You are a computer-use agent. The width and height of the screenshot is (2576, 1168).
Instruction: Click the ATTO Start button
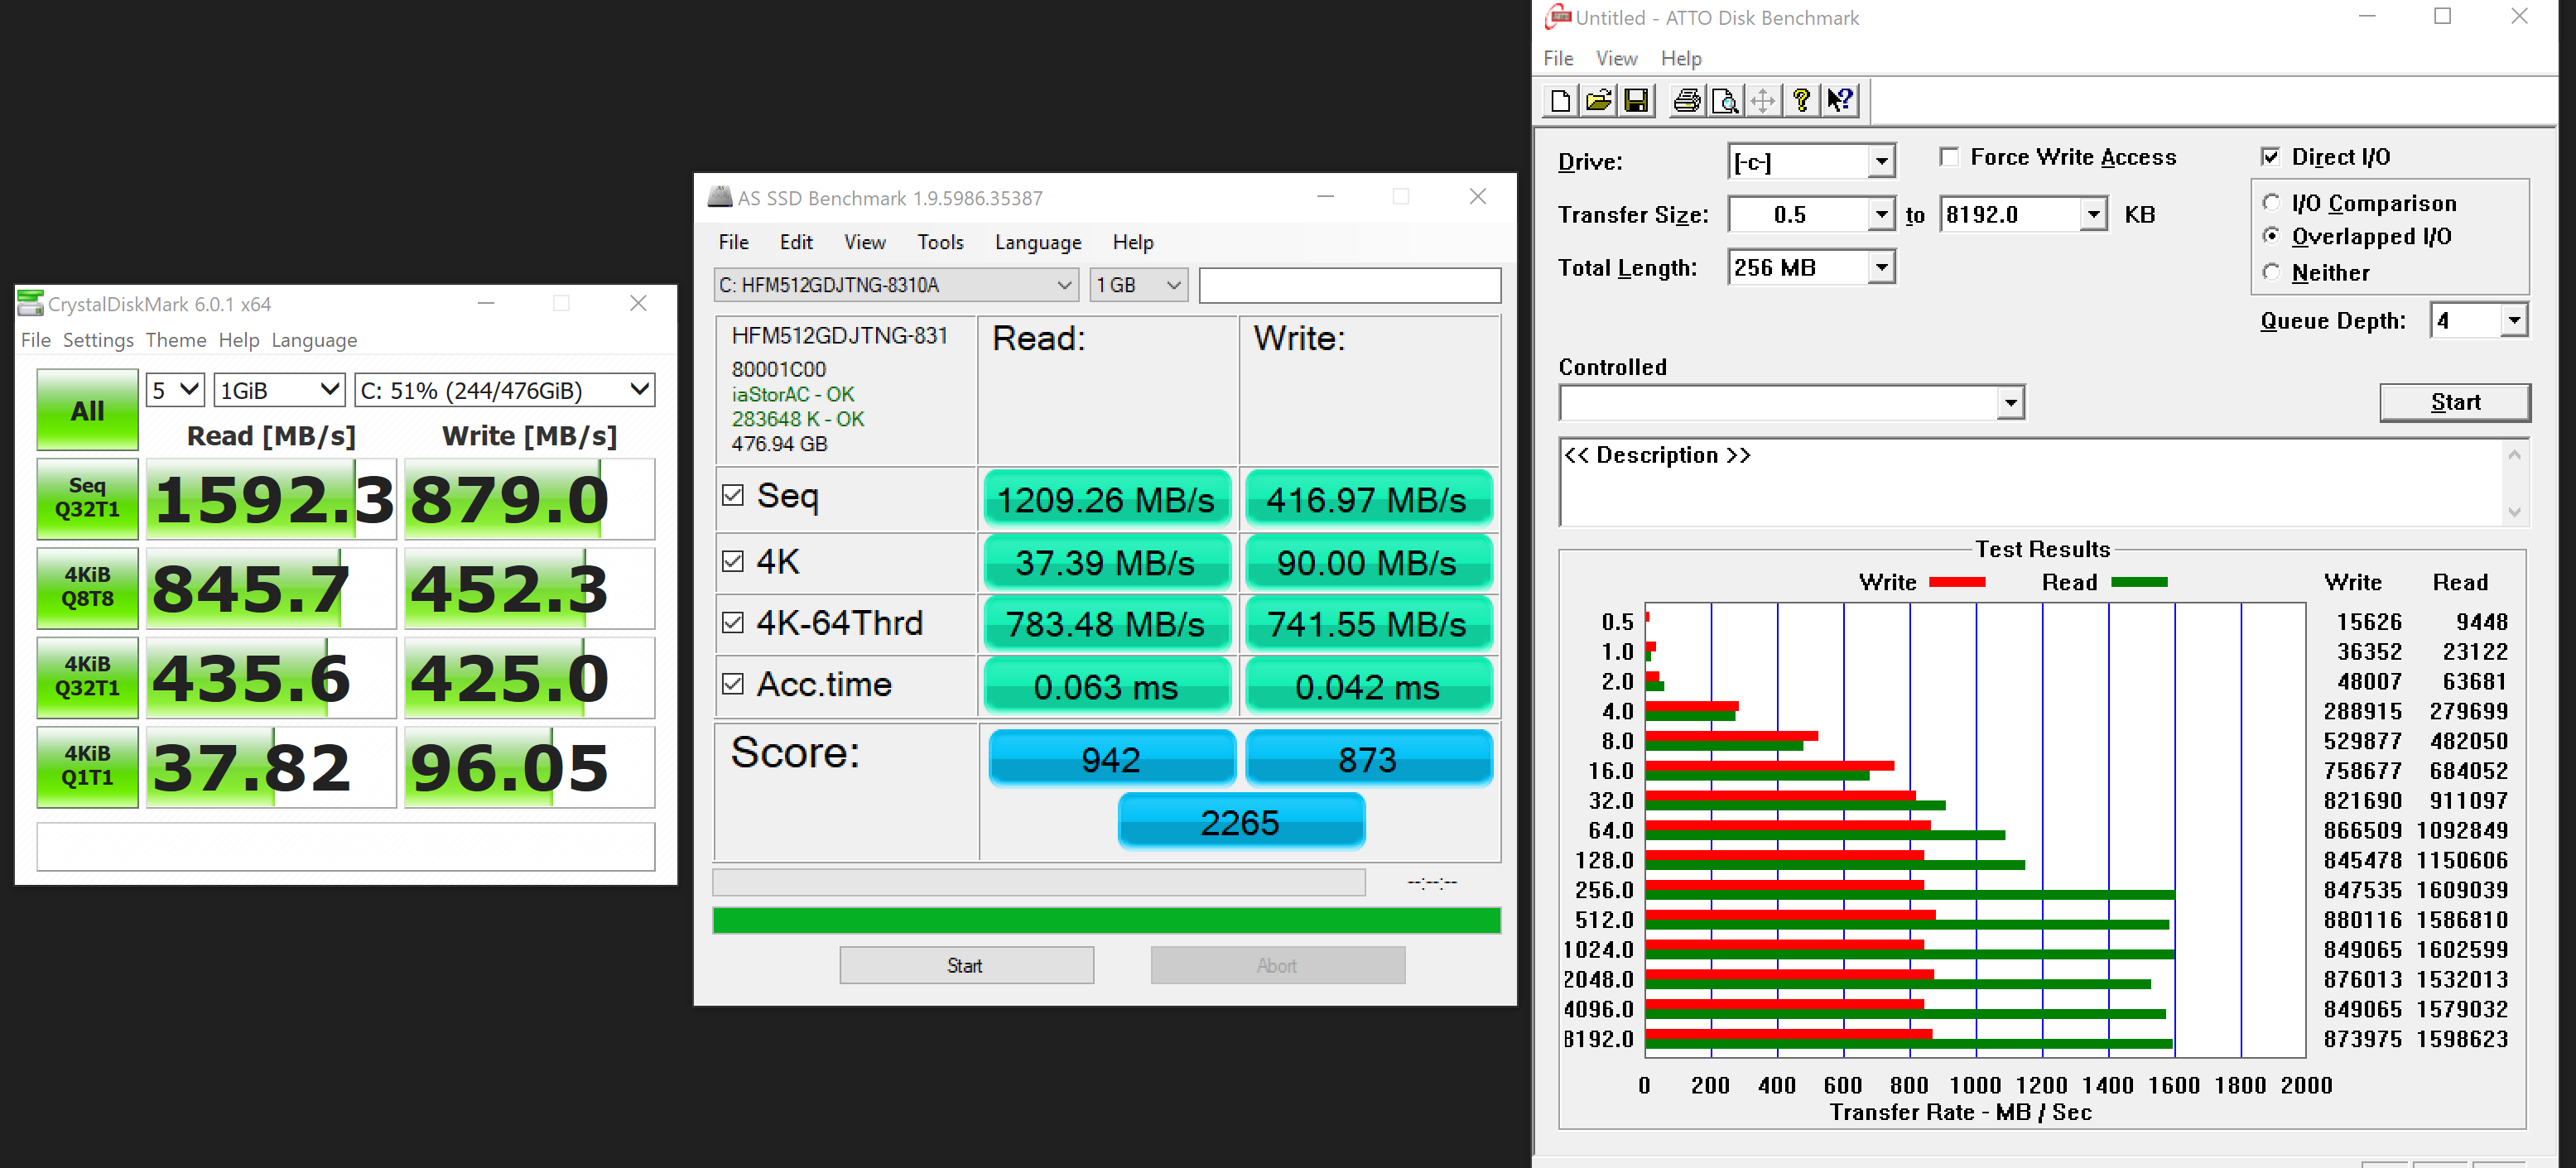(2455, 402)
